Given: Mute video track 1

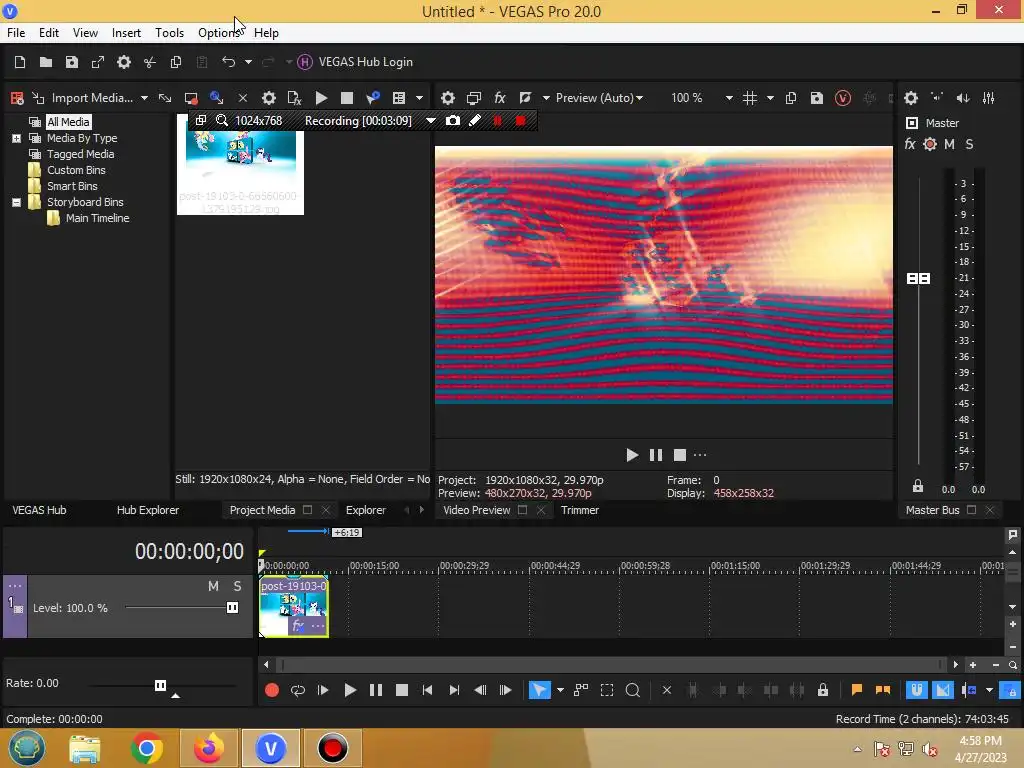Looking at the screenshot, I should coord(213,586).
